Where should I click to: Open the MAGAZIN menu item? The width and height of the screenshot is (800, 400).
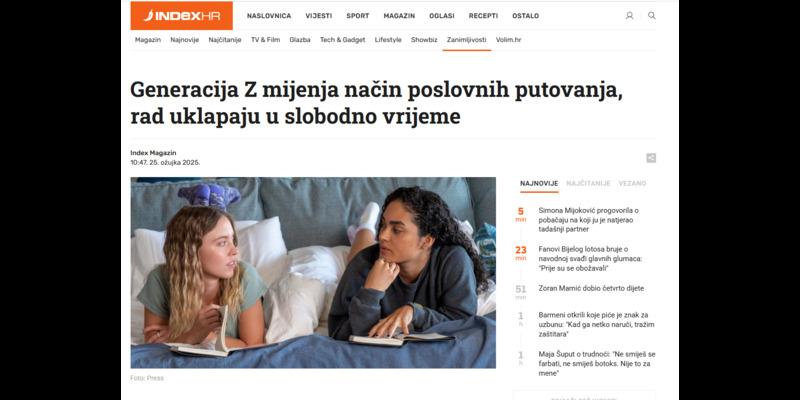coord(399,16)
